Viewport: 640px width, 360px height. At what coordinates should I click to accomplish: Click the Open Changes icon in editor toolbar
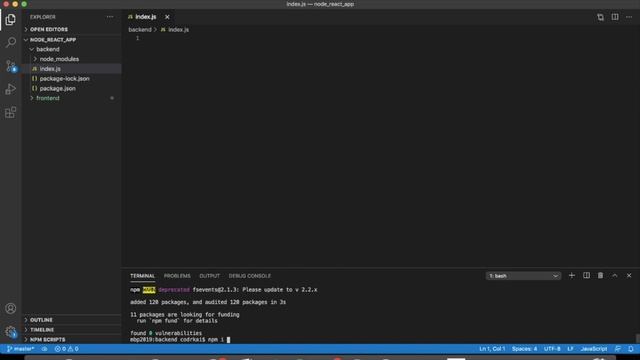[x=600, y=17]
